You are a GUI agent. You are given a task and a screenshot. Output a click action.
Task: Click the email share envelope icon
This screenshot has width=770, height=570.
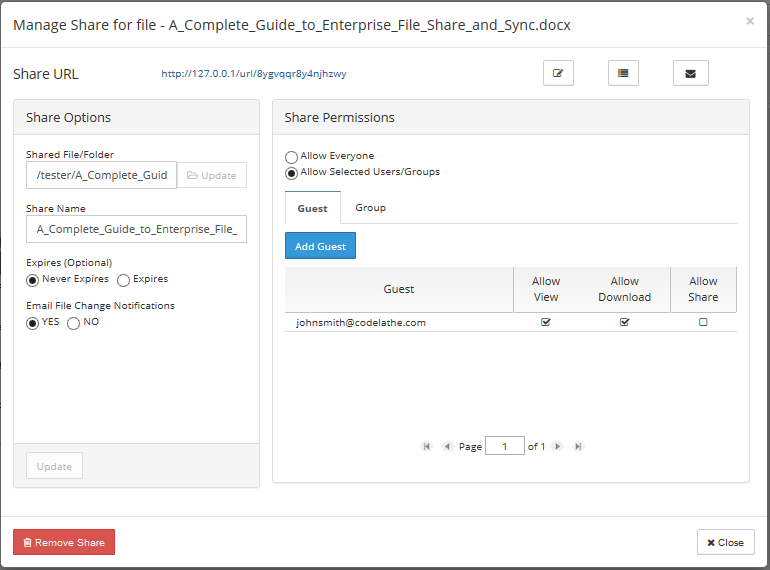[690, 73]
